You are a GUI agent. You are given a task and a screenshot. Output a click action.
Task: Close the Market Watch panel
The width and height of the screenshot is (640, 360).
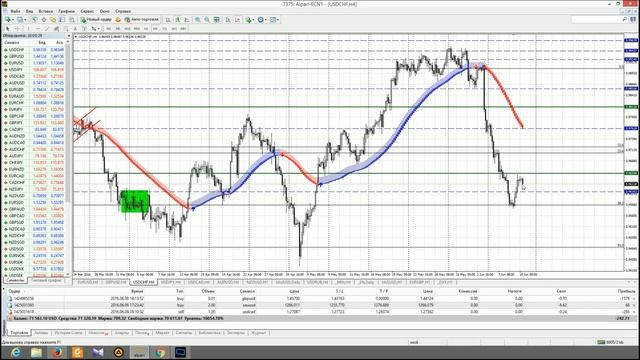[x=69, y=36]
